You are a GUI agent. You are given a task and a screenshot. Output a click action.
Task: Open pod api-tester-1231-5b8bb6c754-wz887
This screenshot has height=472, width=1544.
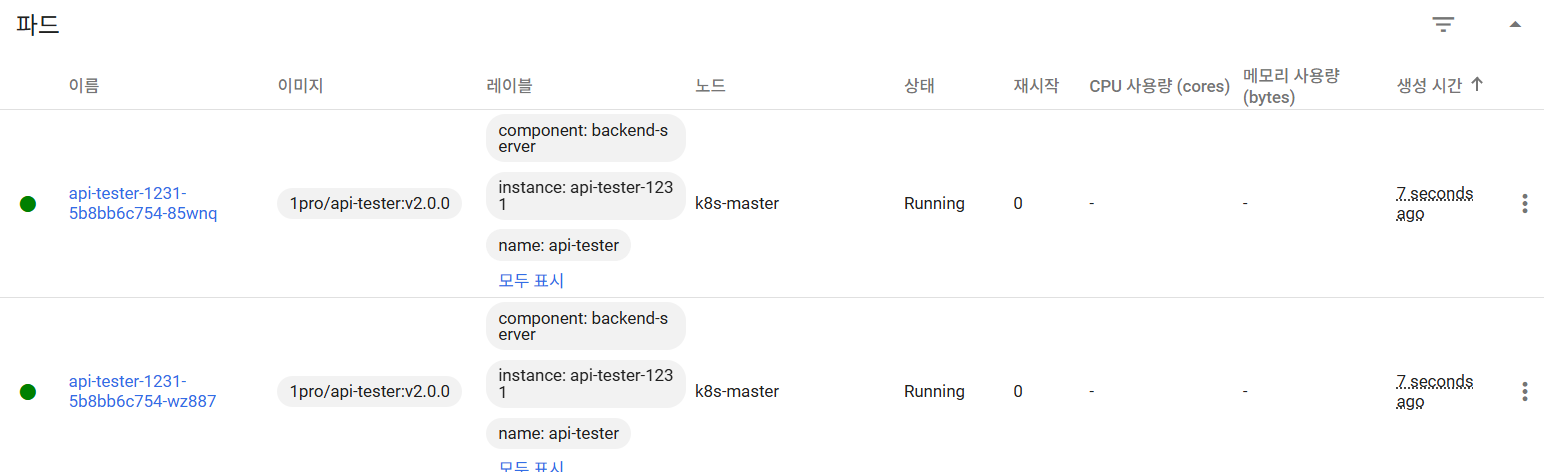142,391
